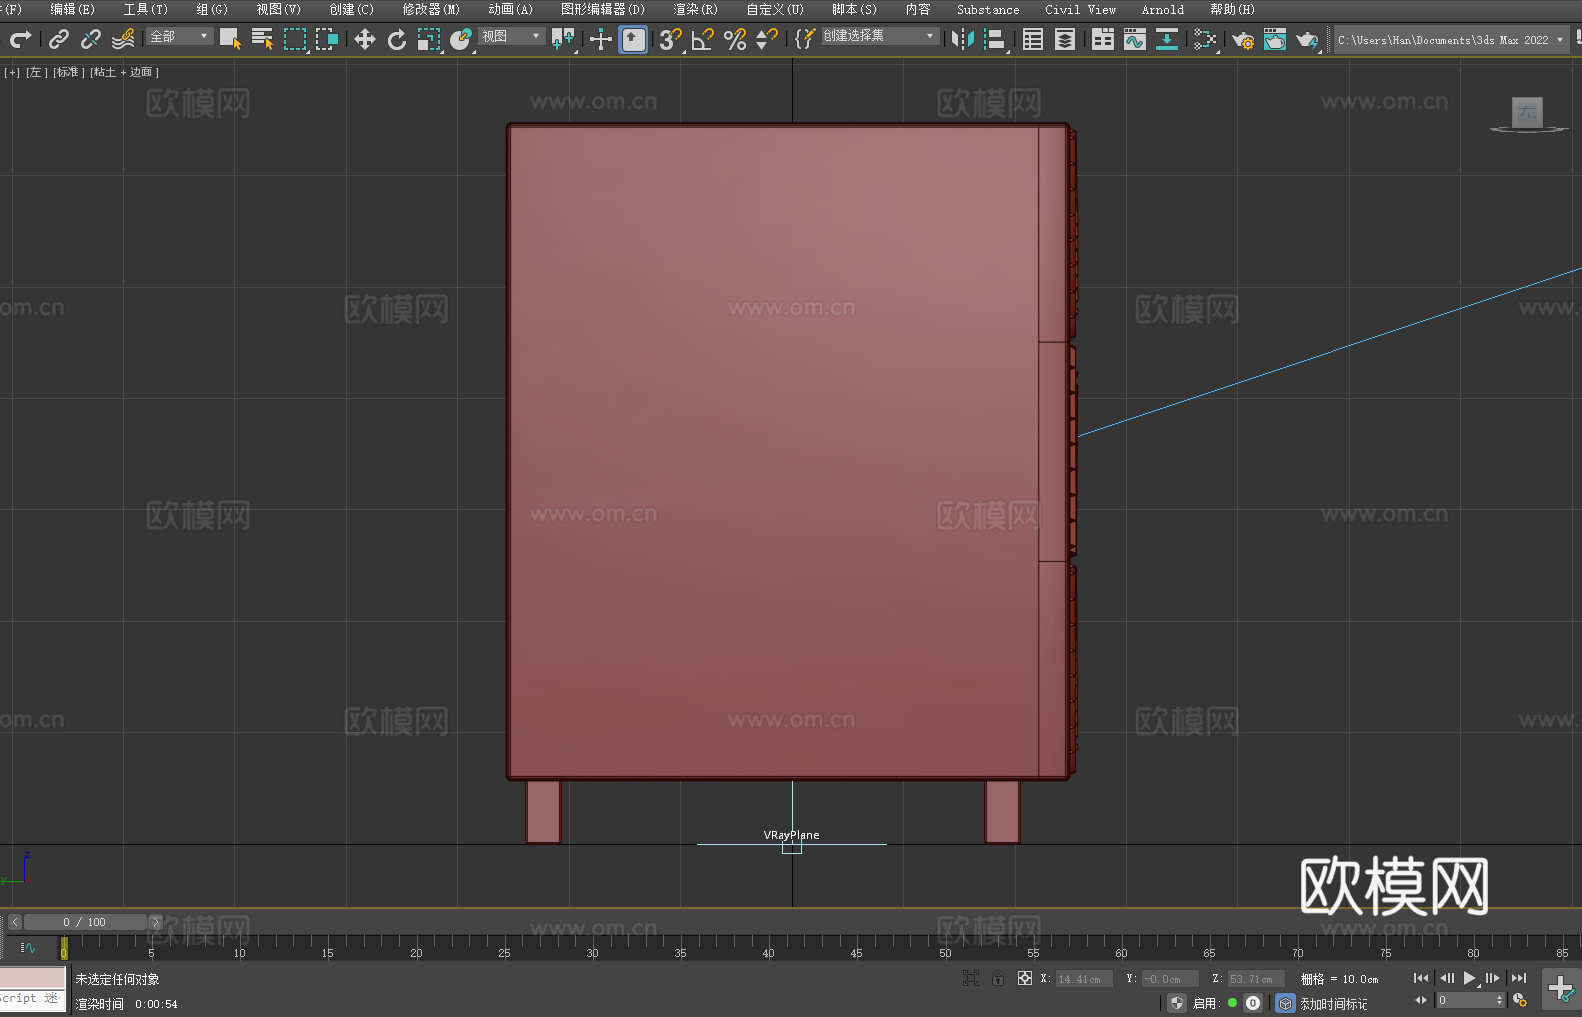Viewport: 1582px width, 1017px height.
Task: Open Render Setup (teapot with gear)
Action: click(x=1243, y=39)
